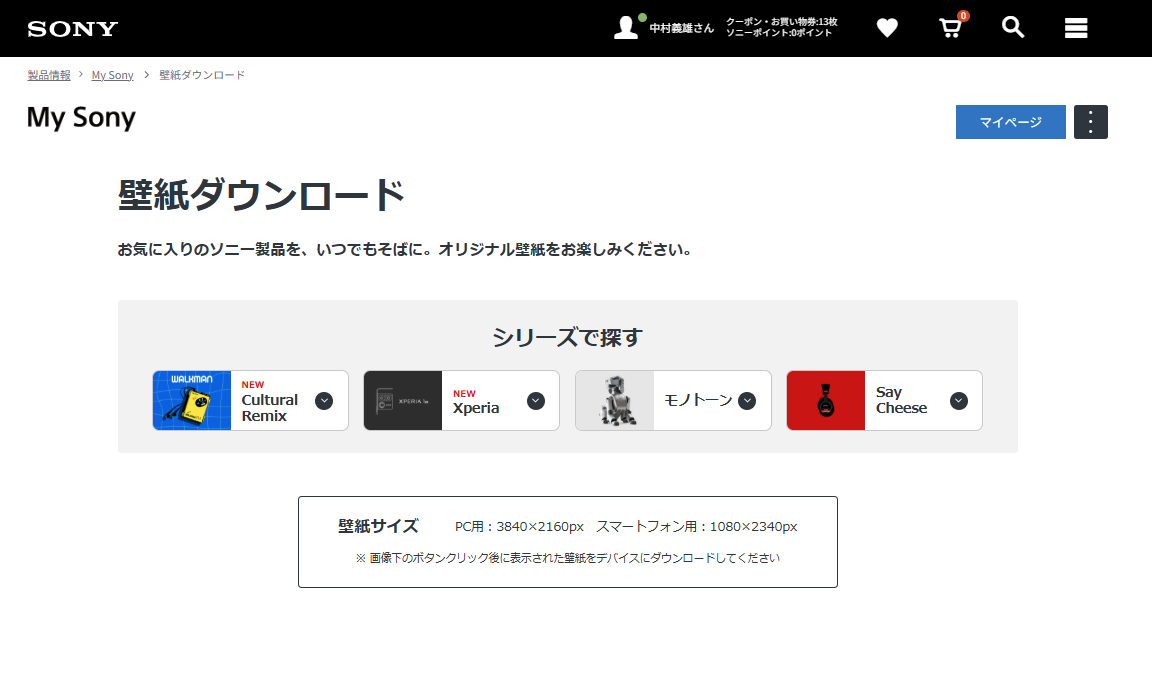1152x673 pixels.
Task: Open the three-dot more options button
Action: [x=1090, y=122]
